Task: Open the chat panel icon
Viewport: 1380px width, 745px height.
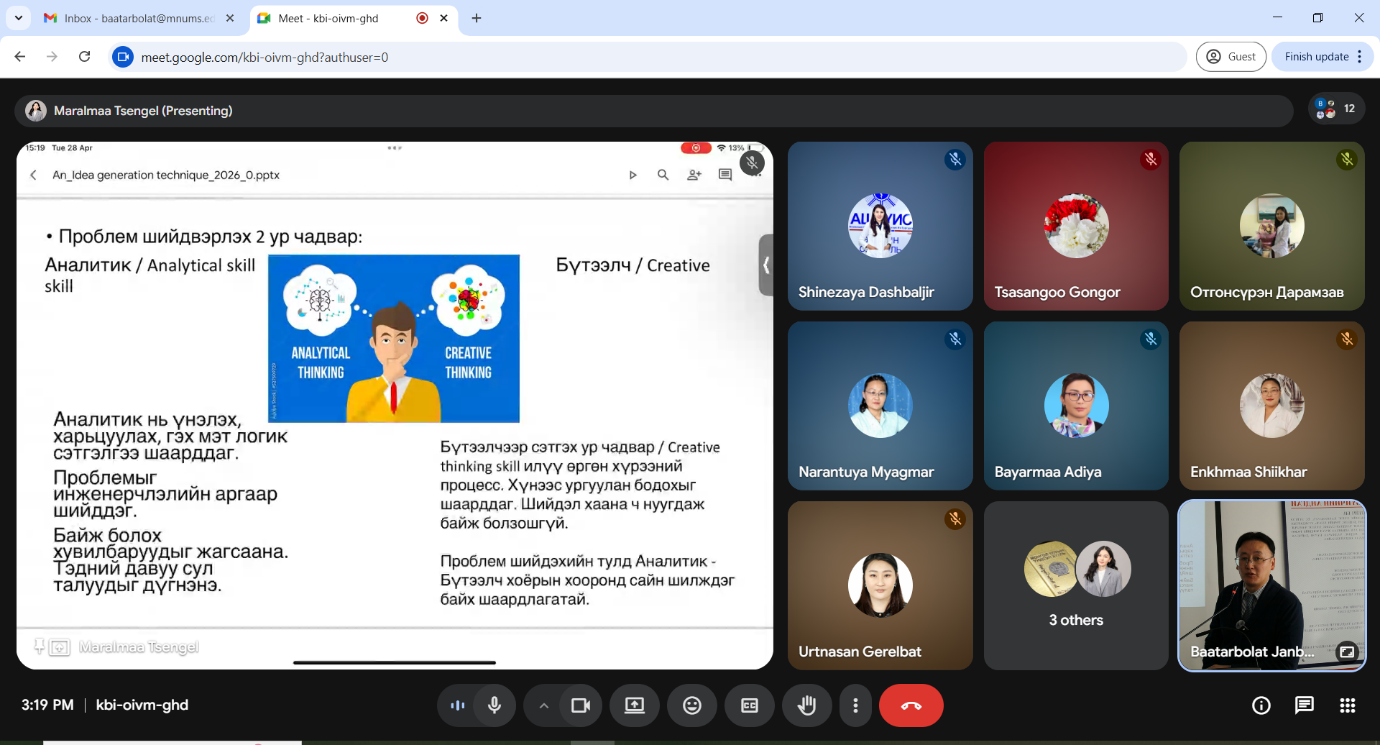Action: coord(1304,705)
